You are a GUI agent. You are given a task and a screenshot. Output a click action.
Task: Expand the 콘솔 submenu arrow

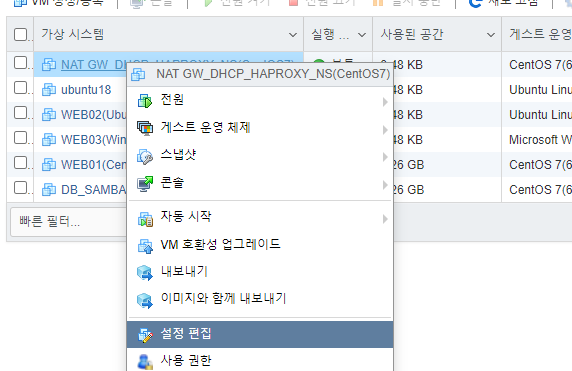click(385, 185)
